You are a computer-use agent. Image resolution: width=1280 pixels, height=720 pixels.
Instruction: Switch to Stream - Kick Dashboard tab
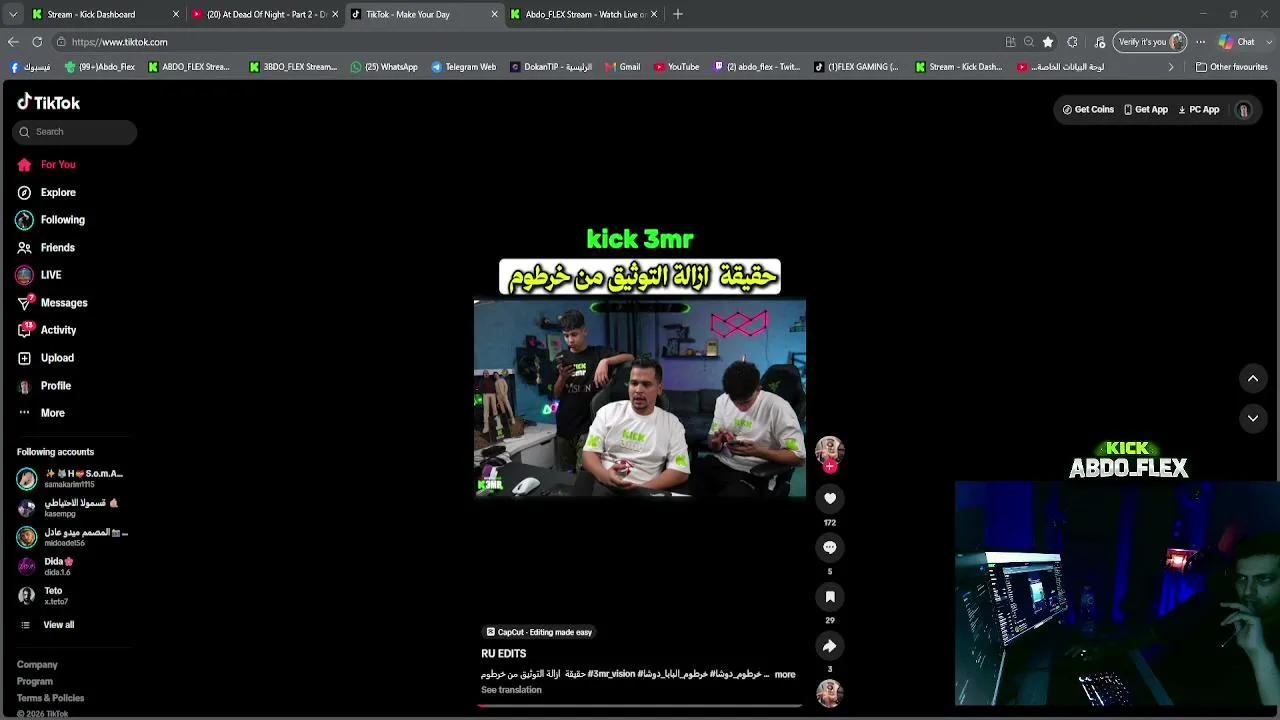coord(104,14)
